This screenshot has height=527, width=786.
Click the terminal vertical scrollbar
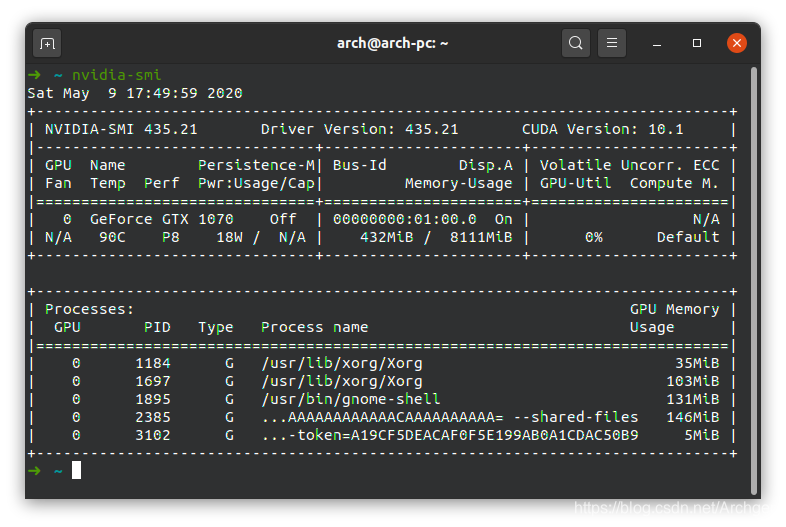[753, 281]
